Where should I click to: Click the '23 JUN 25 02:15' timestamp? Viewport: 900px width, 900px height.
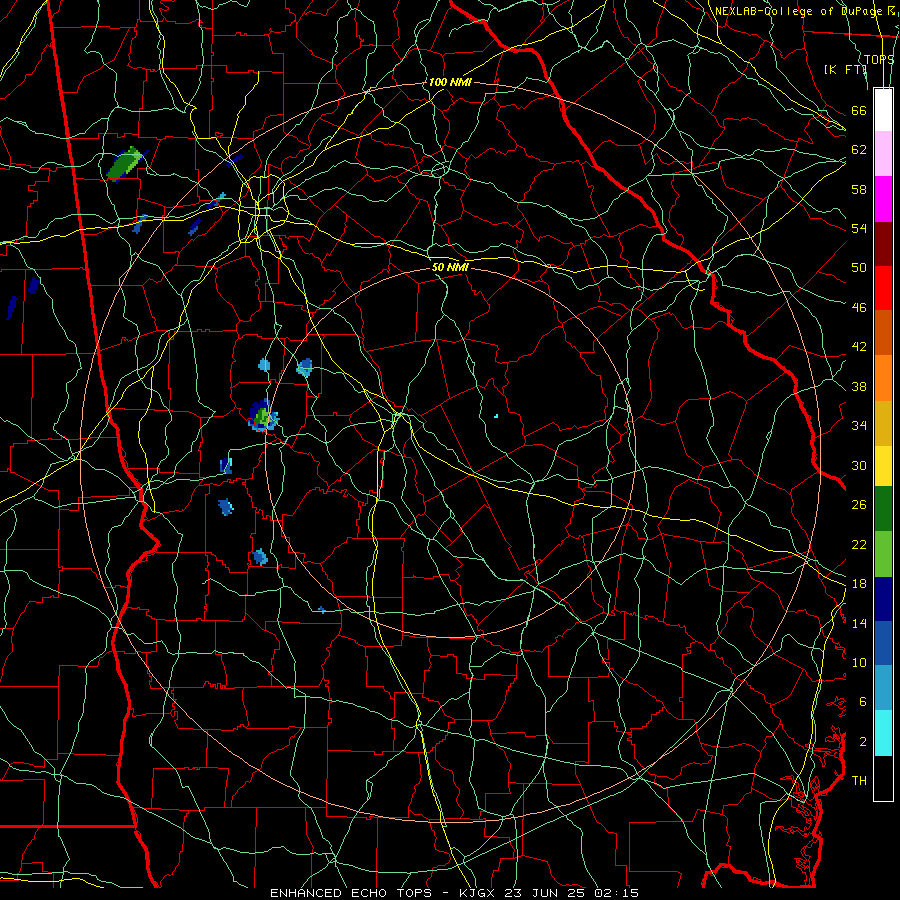(x=572, y=893)
